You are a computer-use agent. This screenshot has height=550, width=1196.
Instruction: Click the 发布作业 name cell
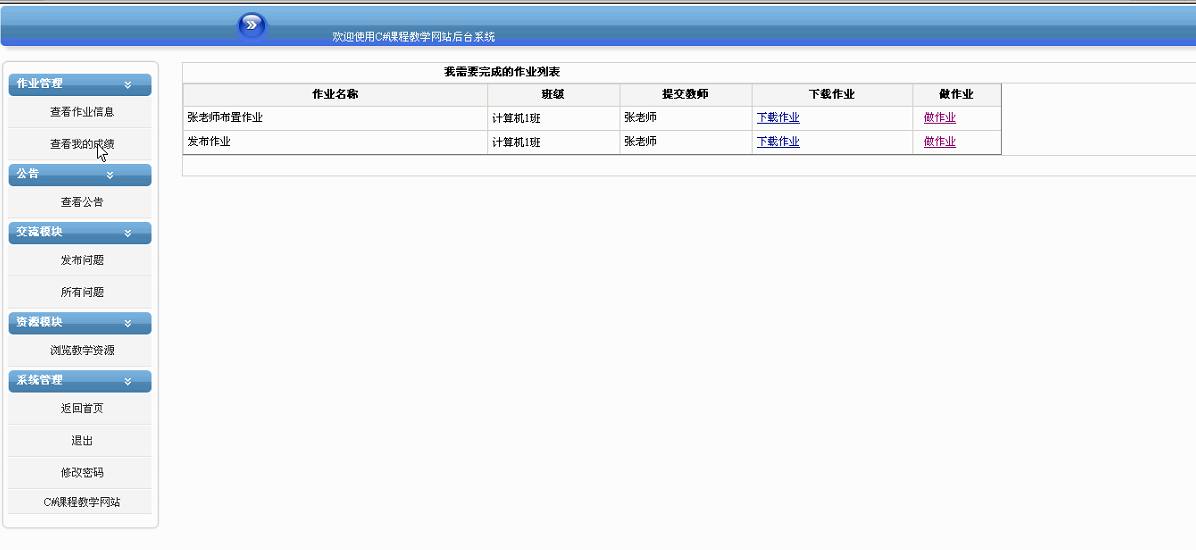click(x=336, y=142)
